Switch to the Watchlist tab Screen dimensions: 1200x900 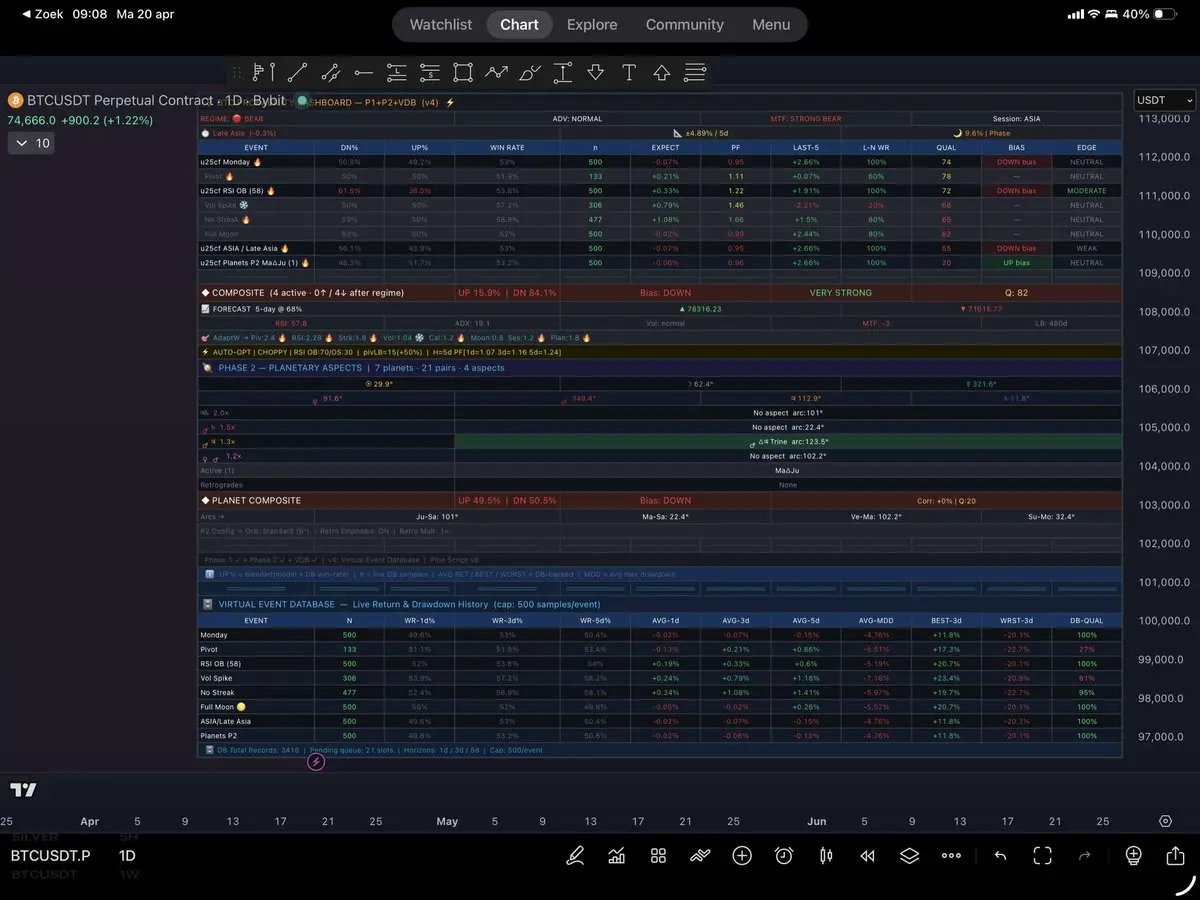[441, 25]
